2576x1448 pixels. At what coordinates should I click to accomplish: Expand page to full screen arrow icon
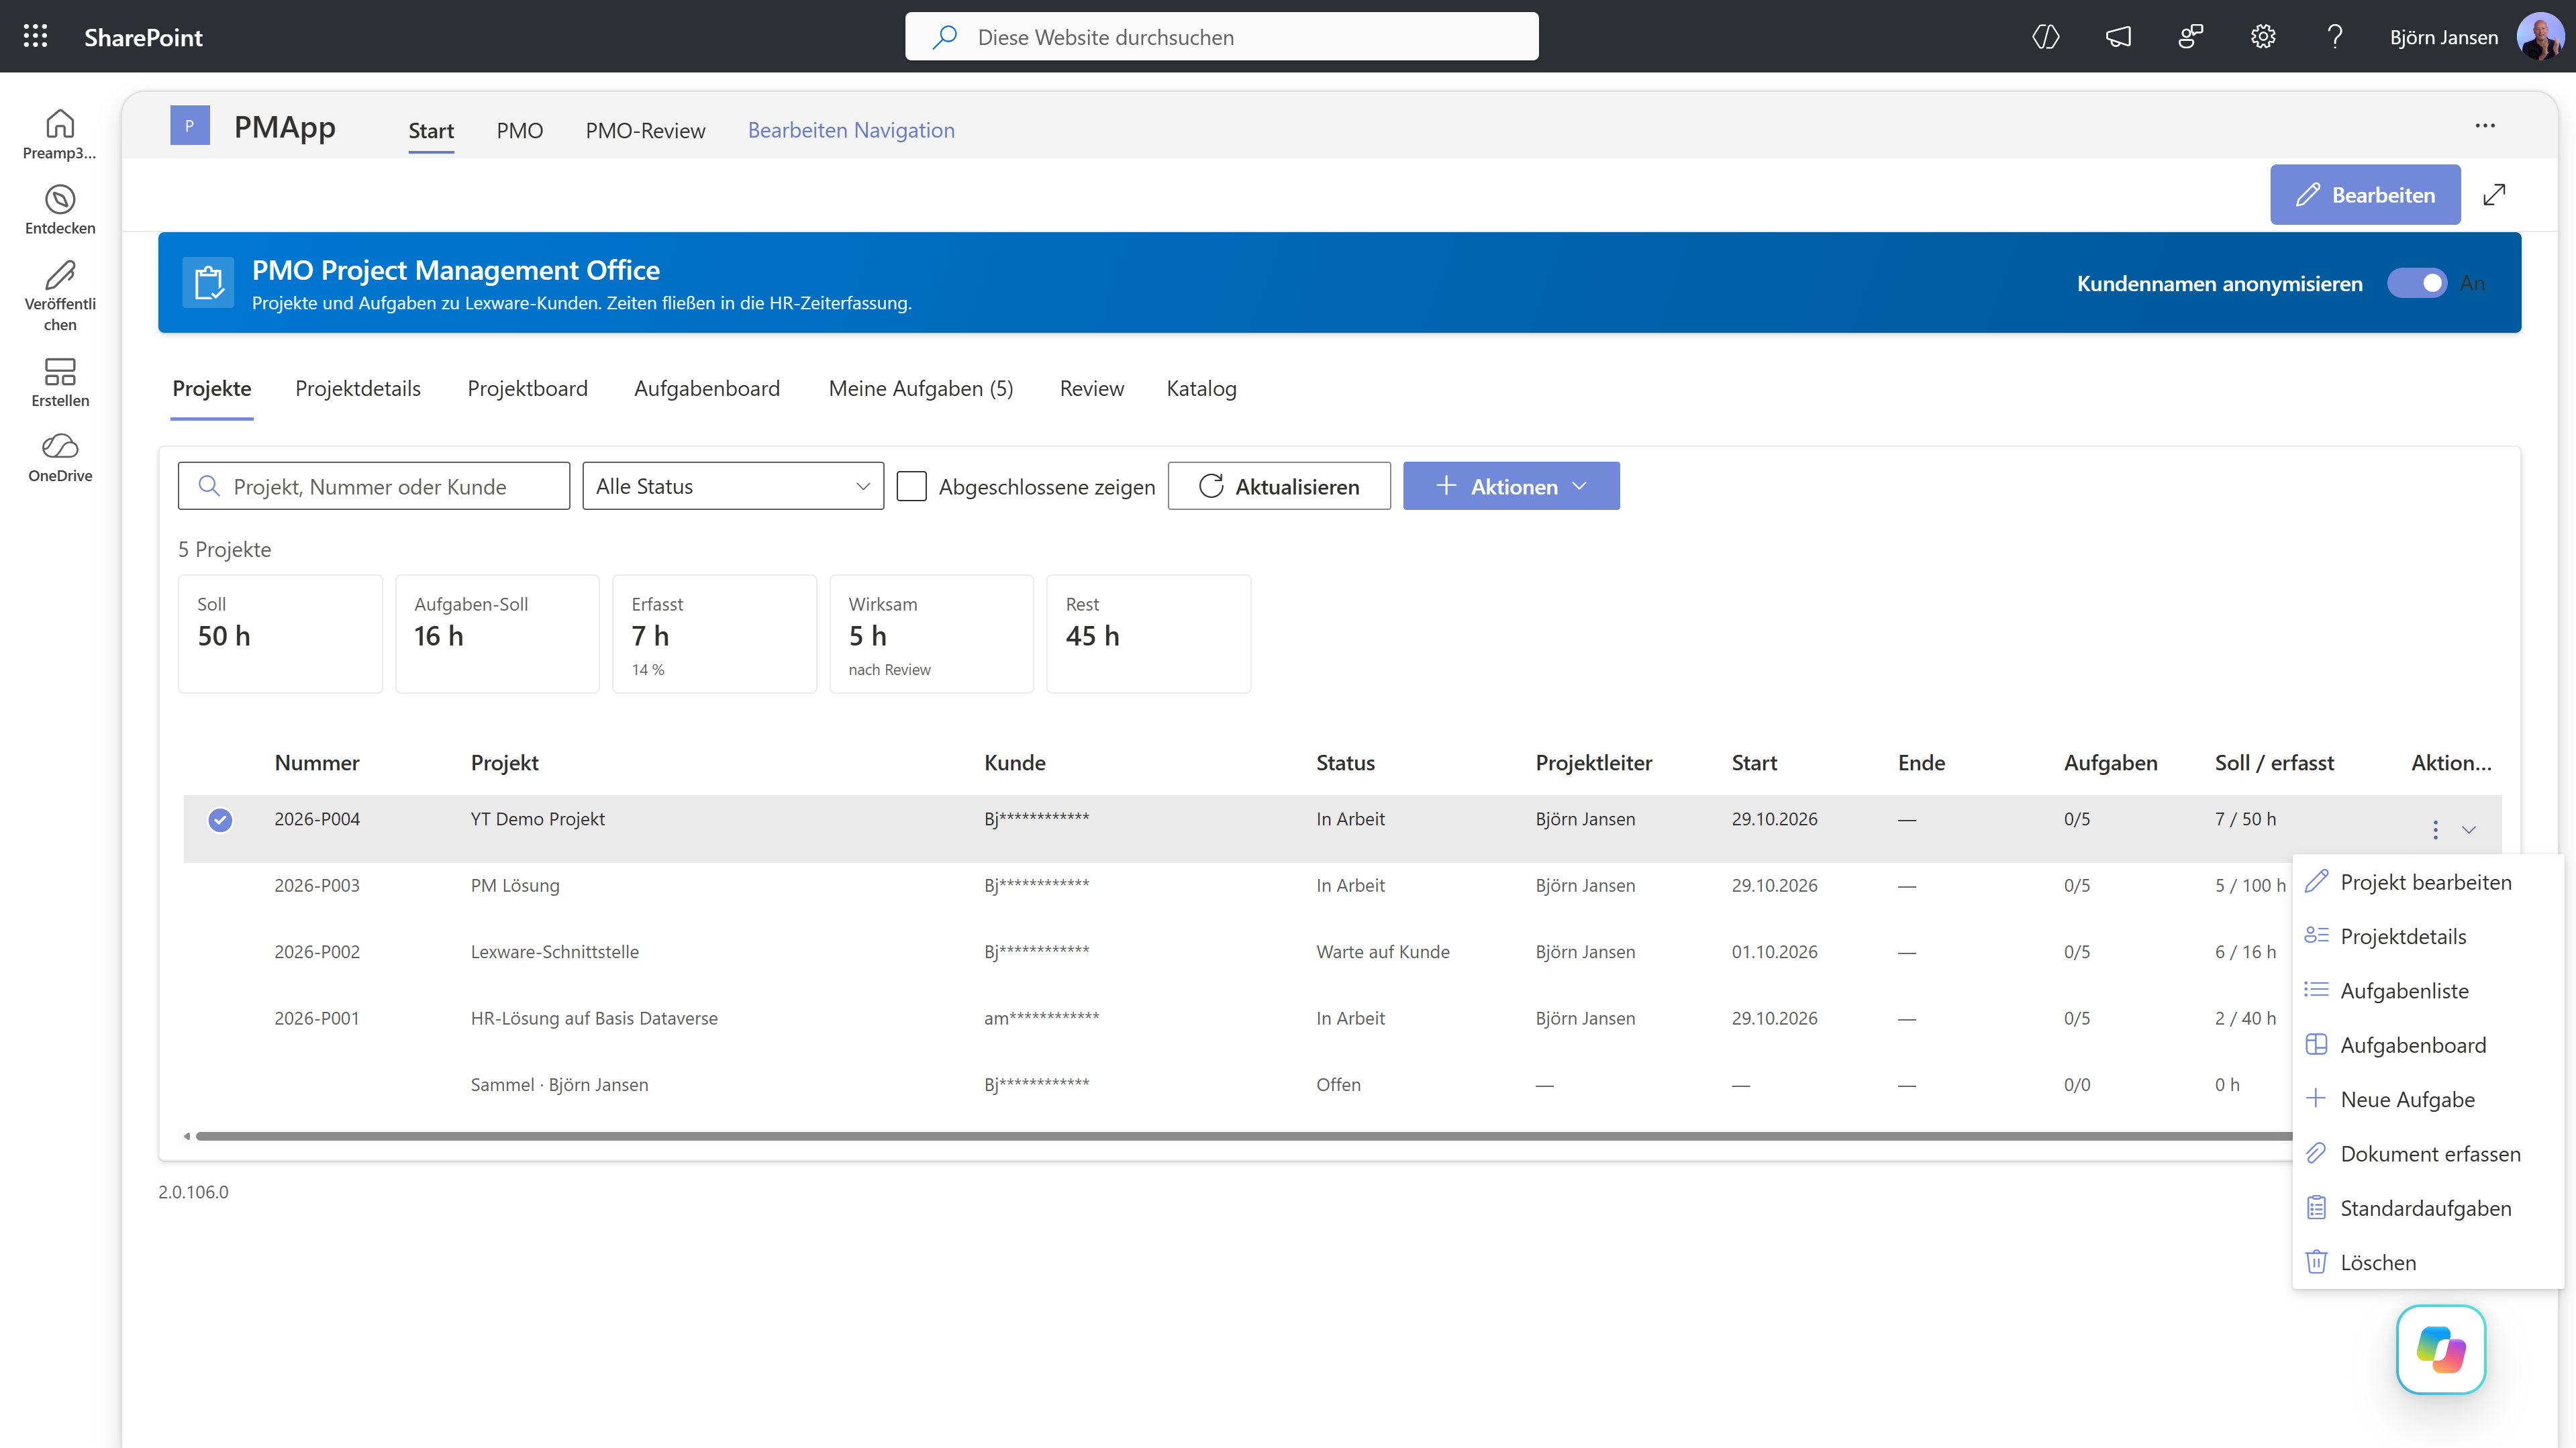(2495, 195)
